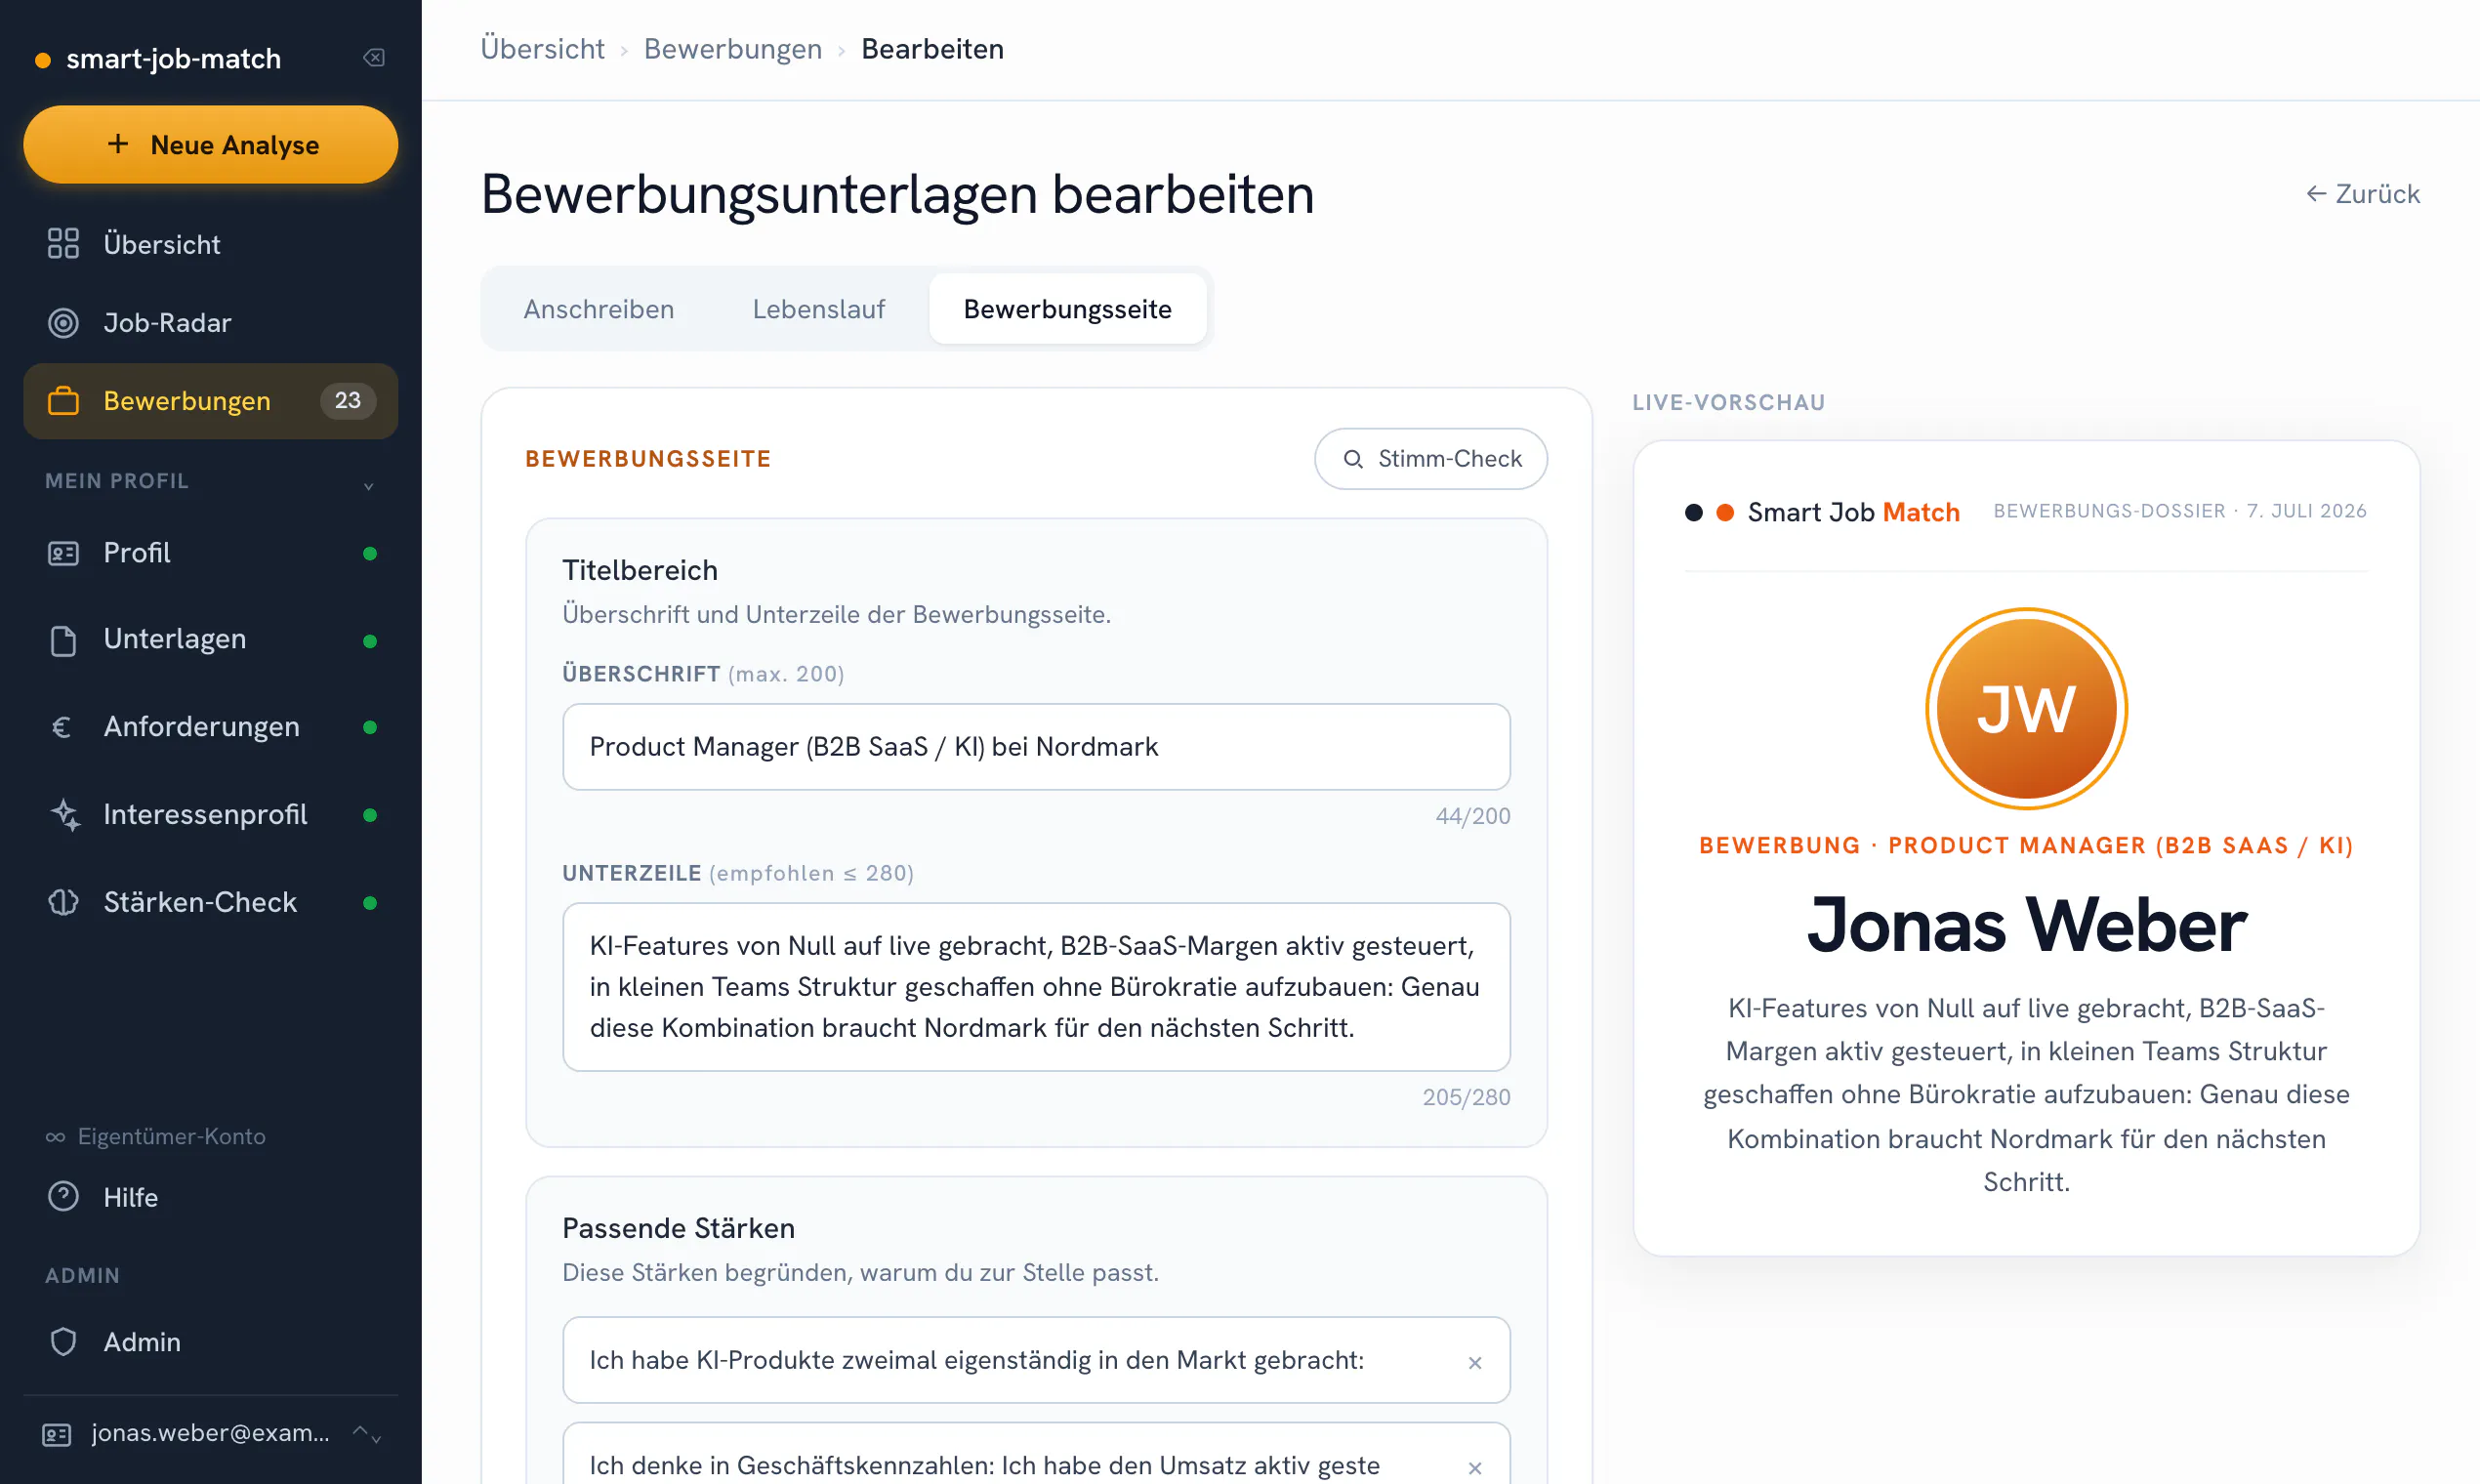Click the Bewerbungen count badge 23
2480x1484 pixels.
347,401
